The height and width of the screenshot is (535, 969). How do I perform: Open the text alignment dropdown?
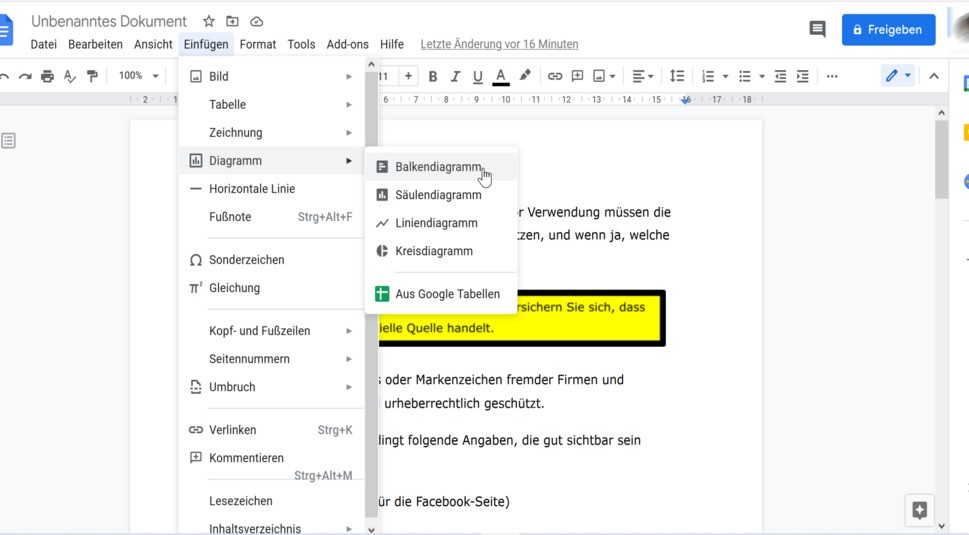643,76
